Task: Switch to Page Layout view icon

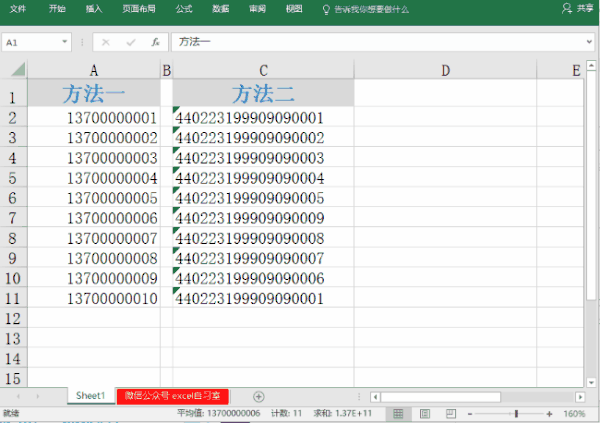Action: [425, 413]
